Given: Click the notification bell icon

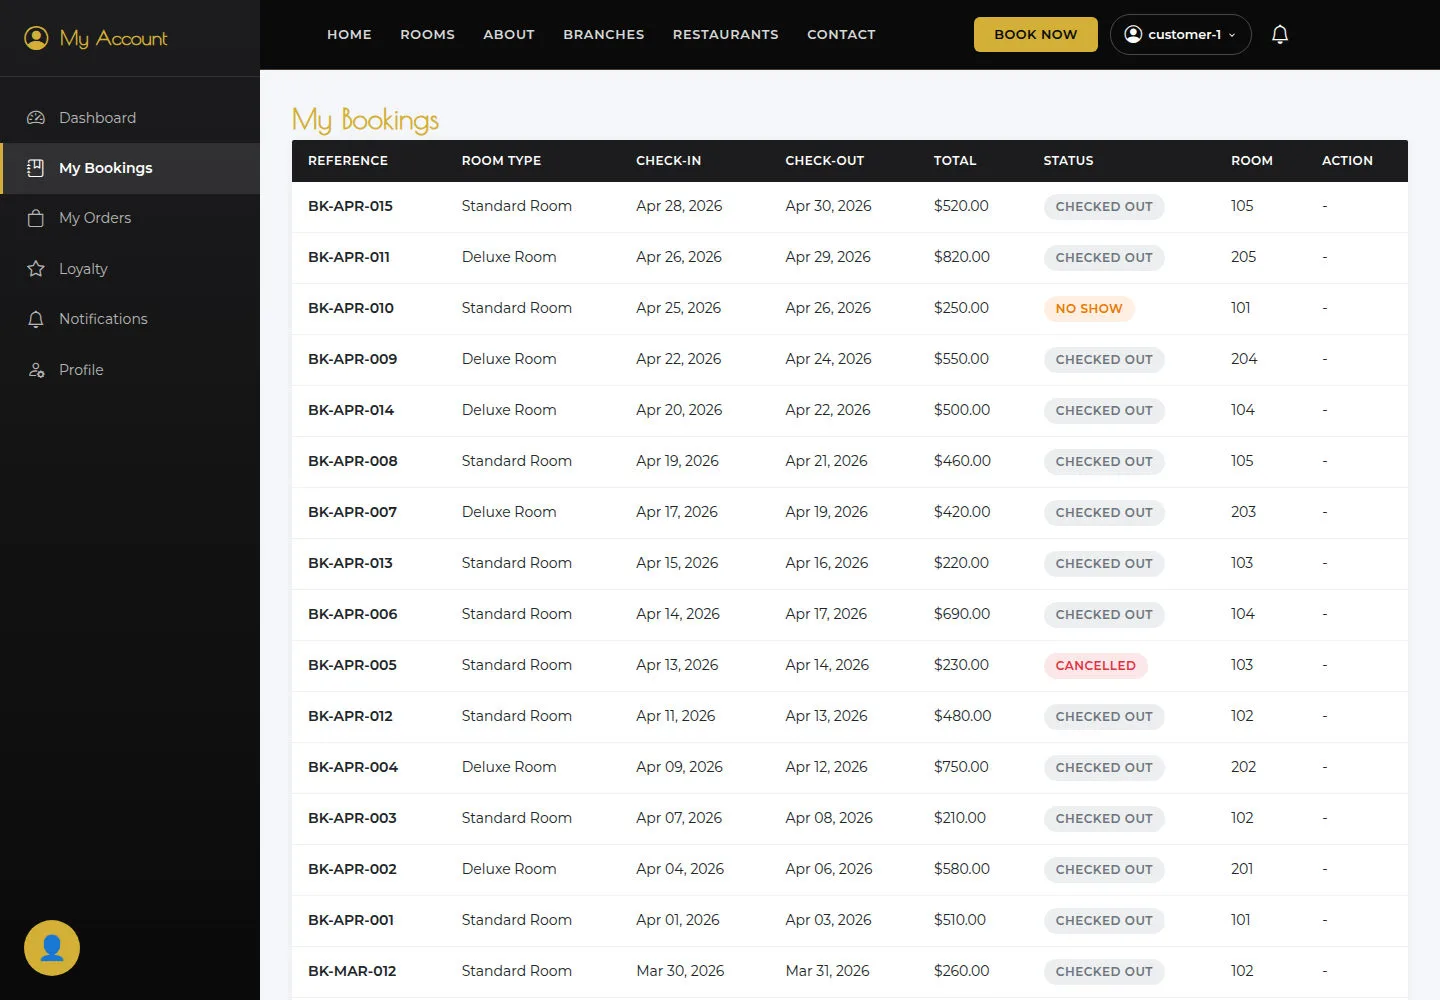Looking at the screenshot, I should point(1280,35).
